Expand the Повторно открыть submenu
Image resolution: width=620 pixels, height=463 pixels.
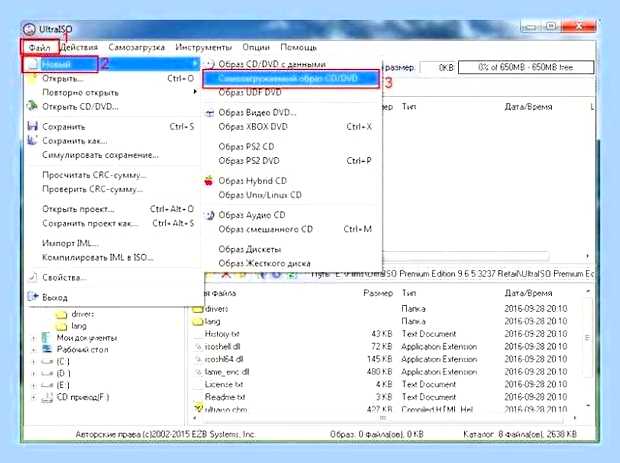pyautogui.click(x=113, y=93)
